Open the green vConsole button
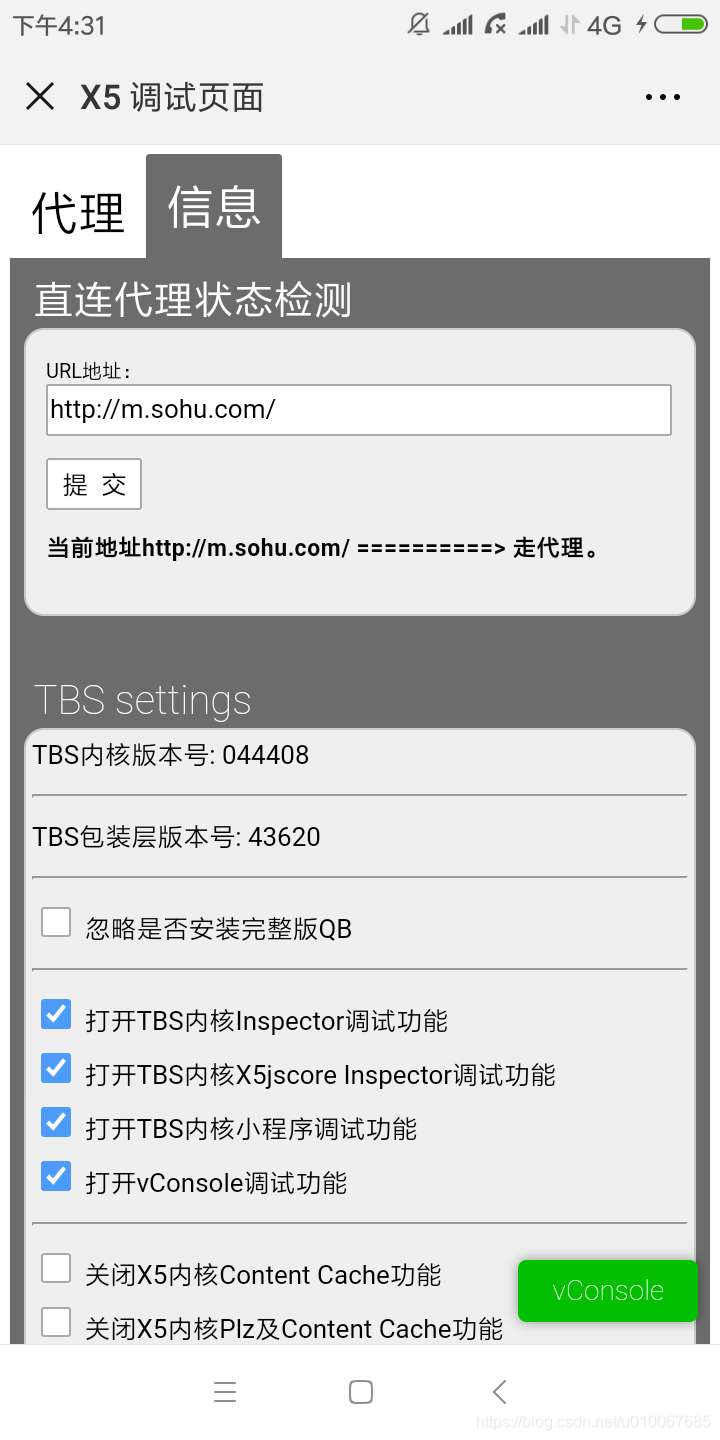Image resolution: width=720 pixels, height=1440 pixels. click(607, 1291)
